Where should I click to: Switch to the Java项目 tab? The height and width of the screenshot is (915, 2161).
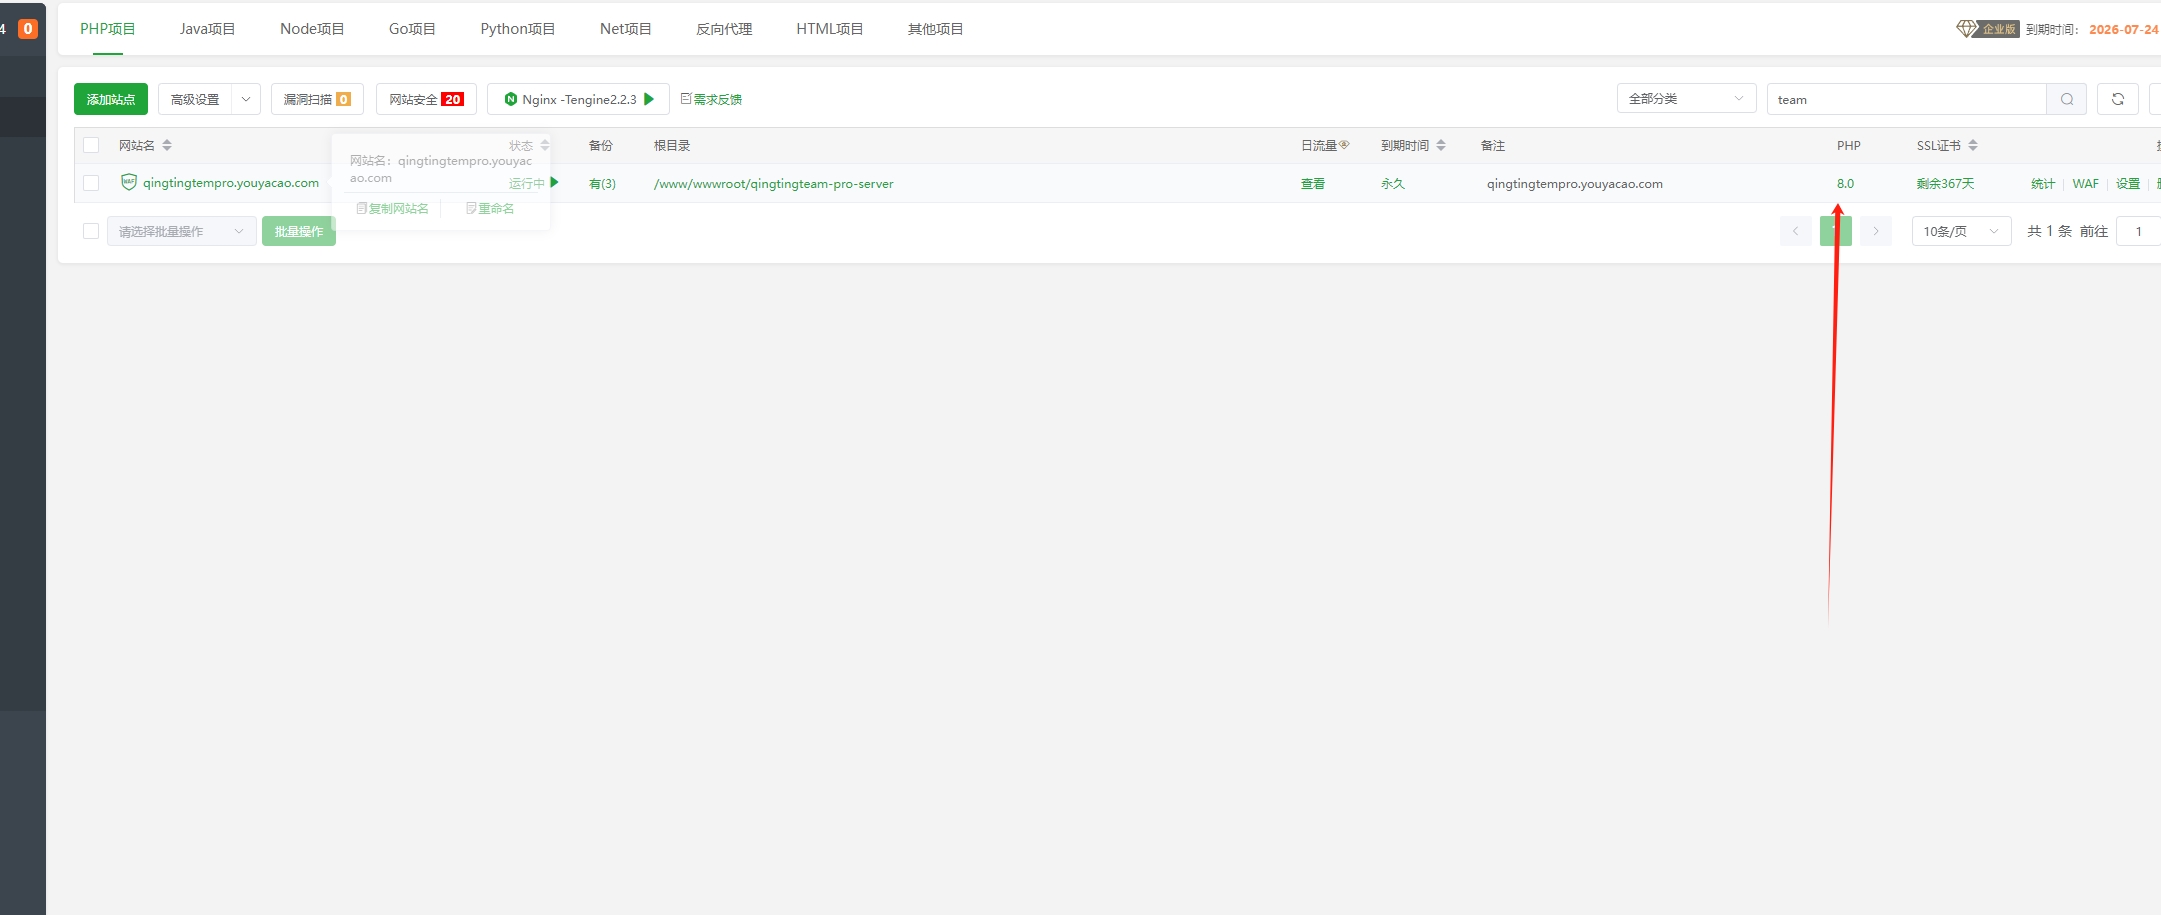(207, 28)
